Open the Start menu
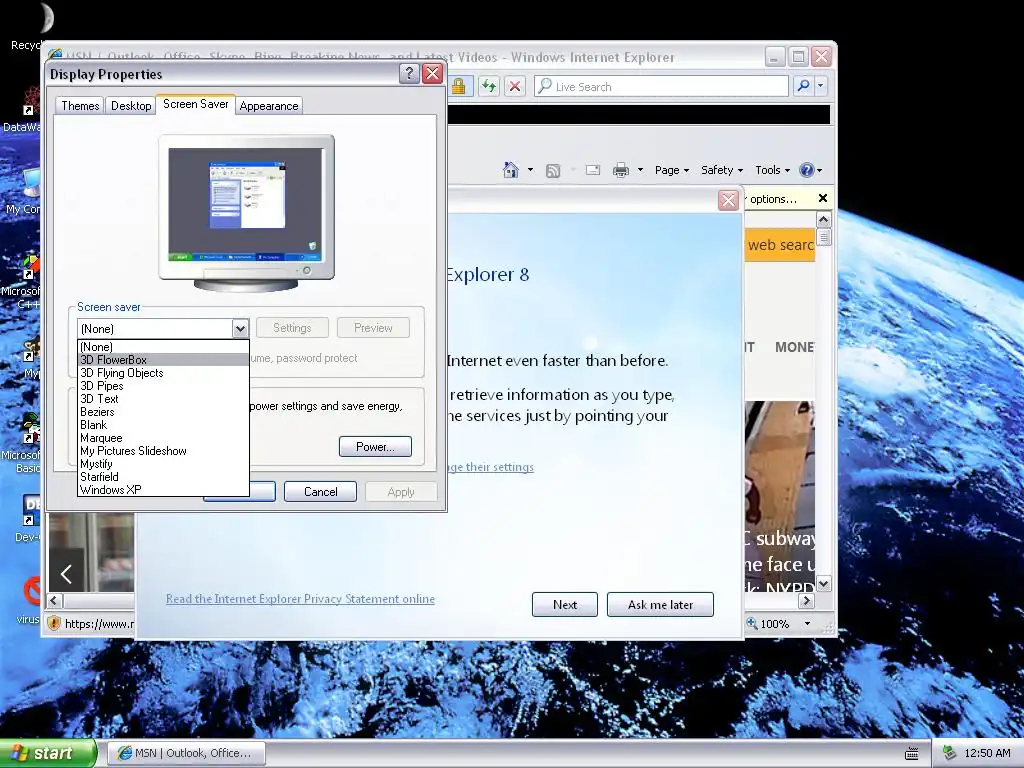Screen dimensions: 1024x768 [x=47, y=753]
